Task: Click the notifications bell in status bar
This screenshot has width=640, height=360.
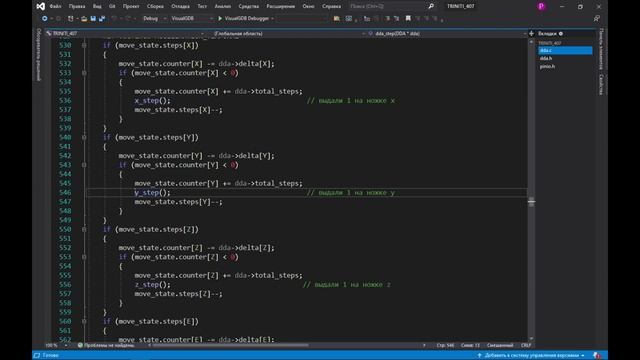Action: (x=597, y=356)
